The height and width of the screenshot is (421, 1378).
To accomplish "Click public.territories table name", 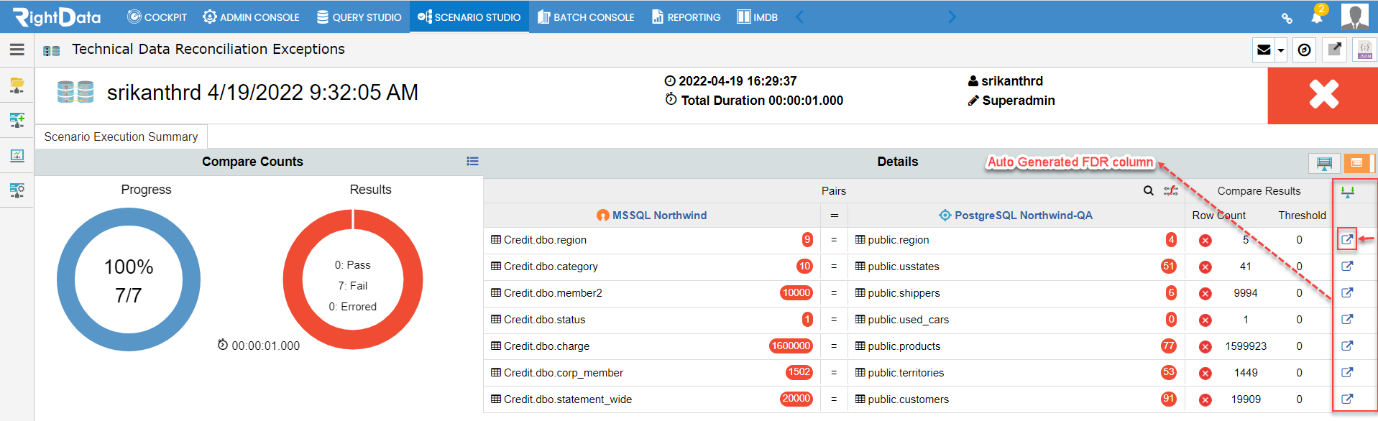I will [x=906, y=373].
